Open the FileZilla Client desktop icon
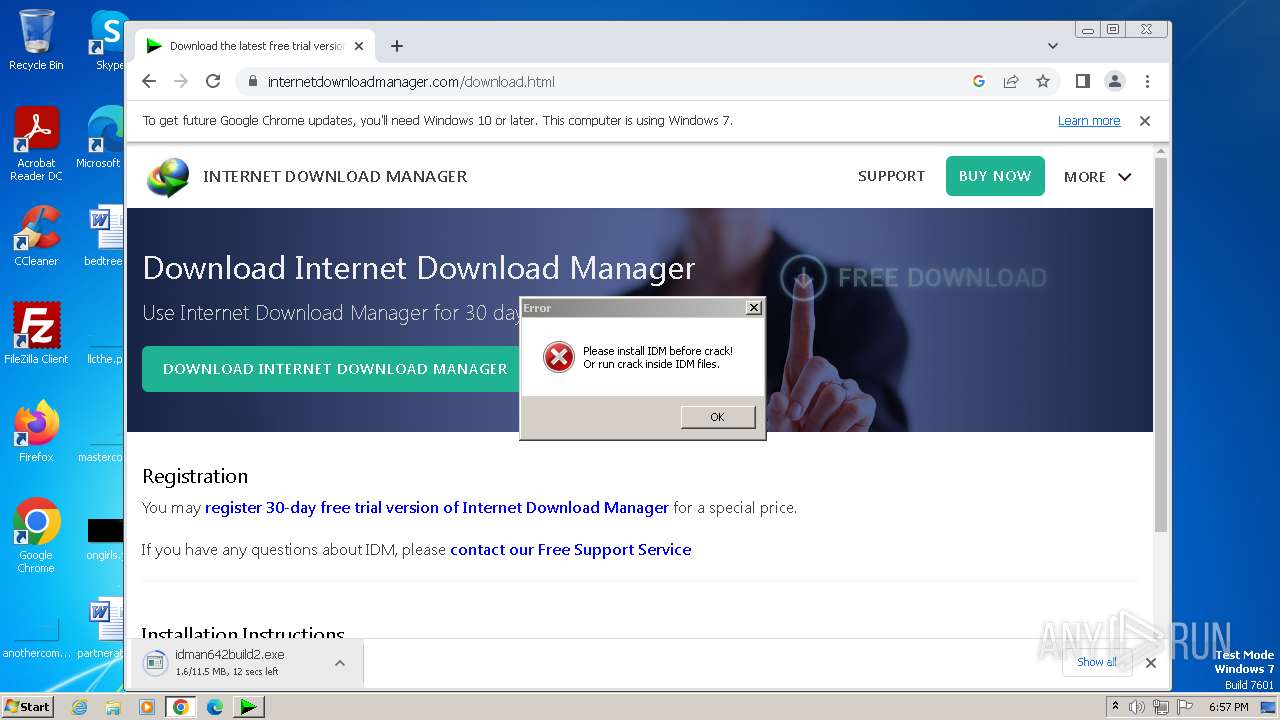 (x=36, y=333)
